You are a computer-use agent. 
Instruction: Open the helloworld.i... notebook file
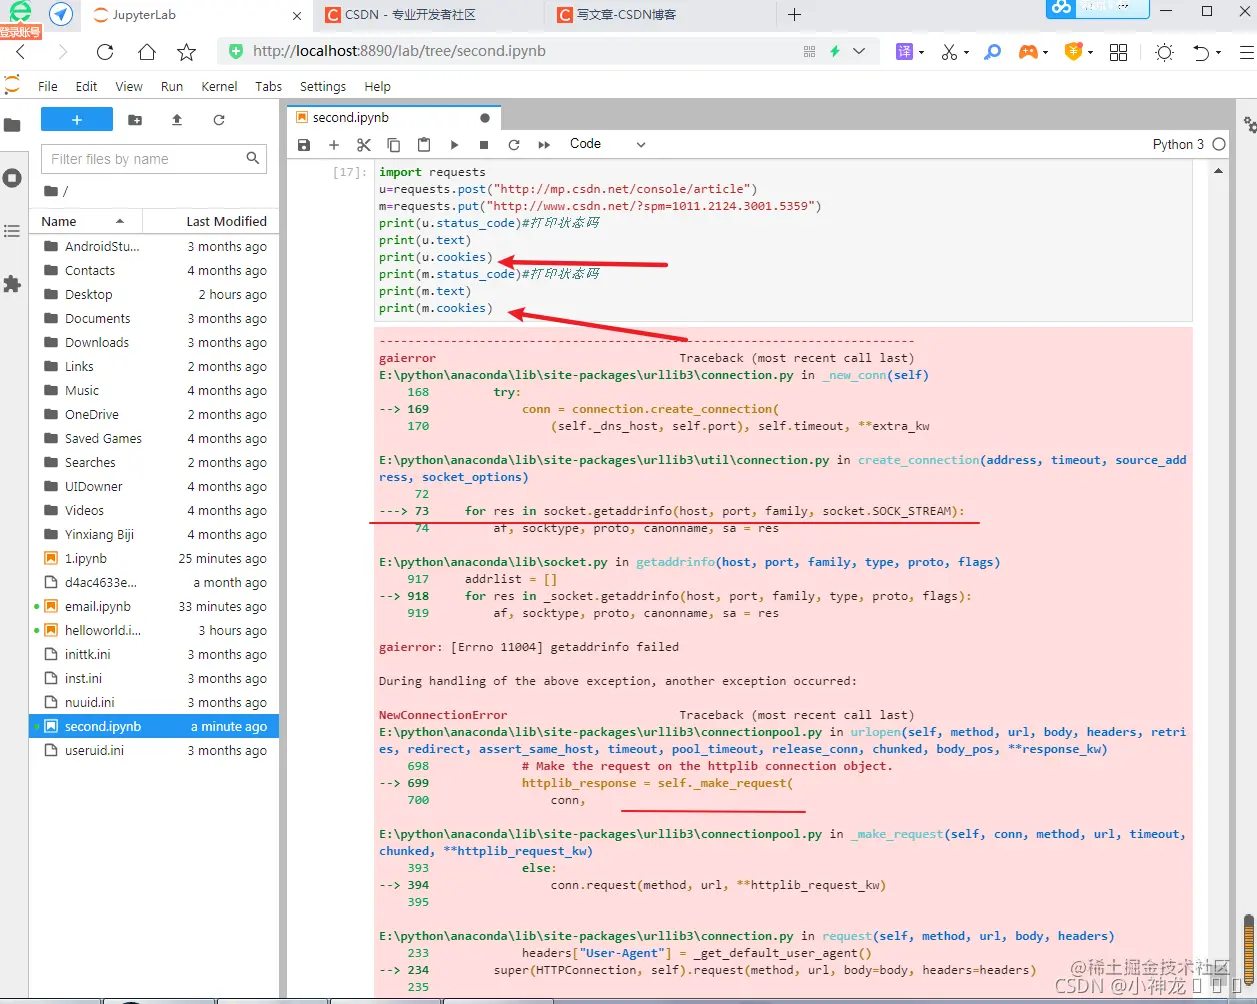pos(154,630)
